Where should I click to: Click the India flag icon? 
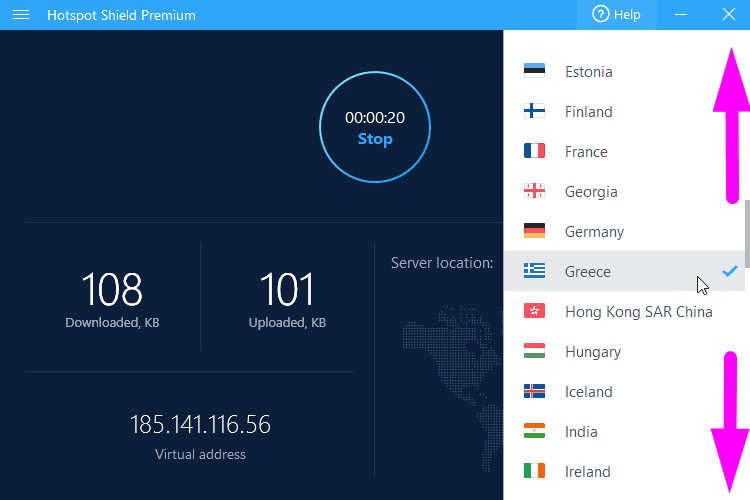pyautogui.click(x=534, y=431)
